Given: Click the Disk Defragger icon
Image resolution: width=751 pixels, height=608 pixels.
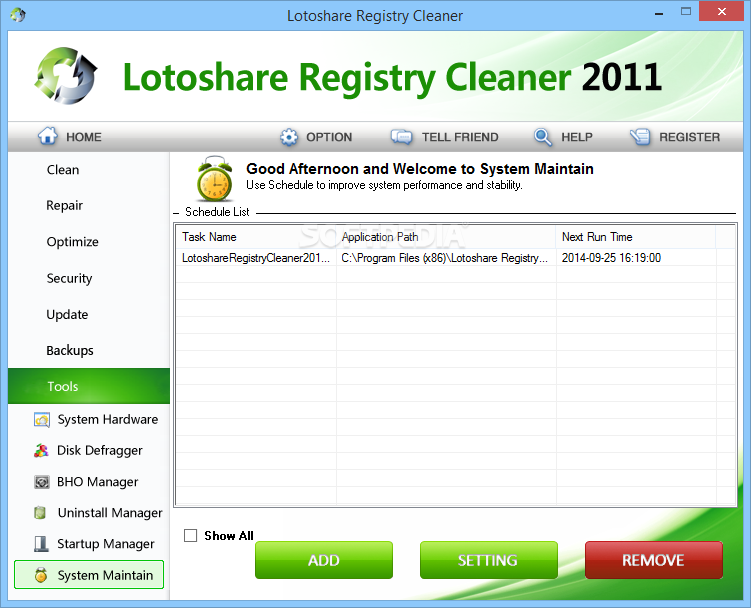Looking at the screenshot, I should 41,450.
